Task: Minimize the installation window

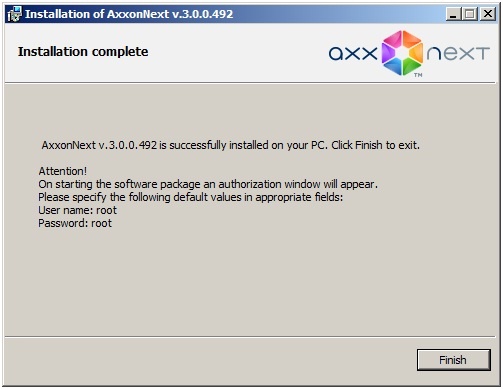Action: point(454,14)
